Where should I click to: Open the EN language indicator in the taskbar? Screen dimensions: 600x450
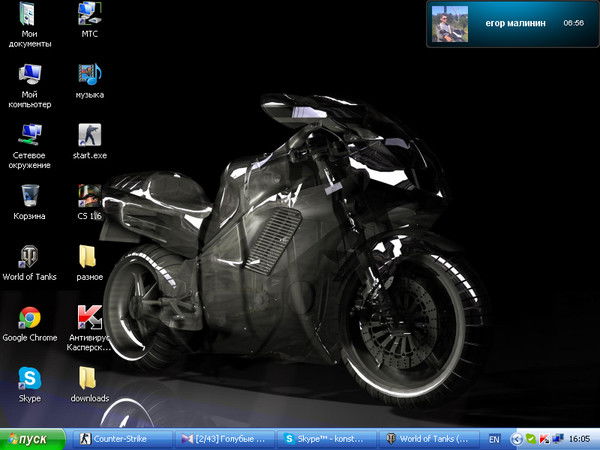pyautogui.click(x=494, y=439)
